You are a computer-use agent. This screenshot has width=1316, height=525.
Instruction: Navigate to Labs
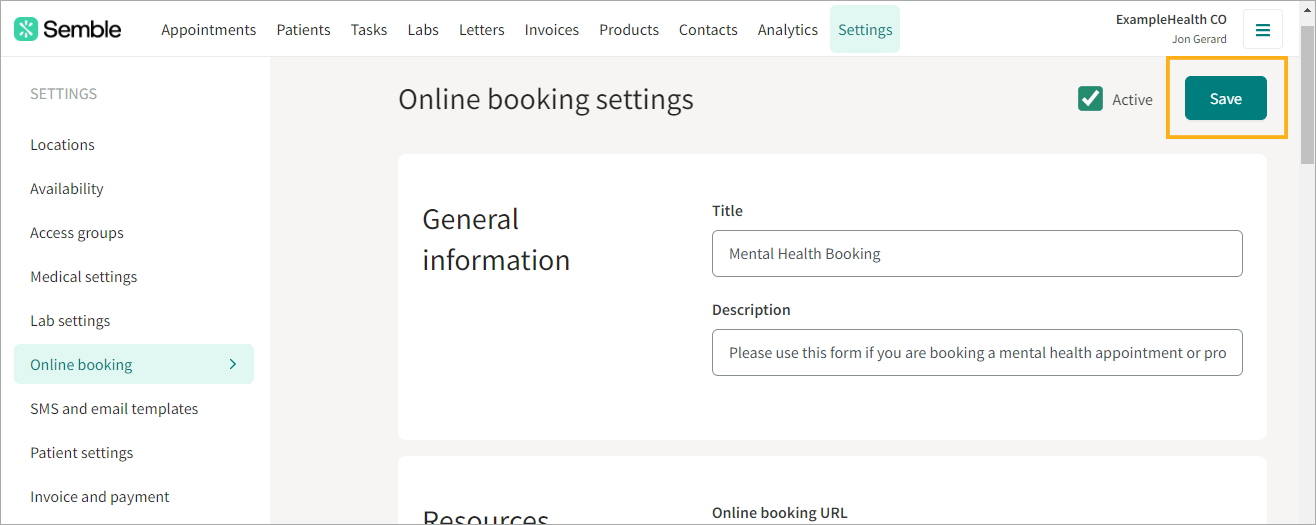click(x=423, y=30)
